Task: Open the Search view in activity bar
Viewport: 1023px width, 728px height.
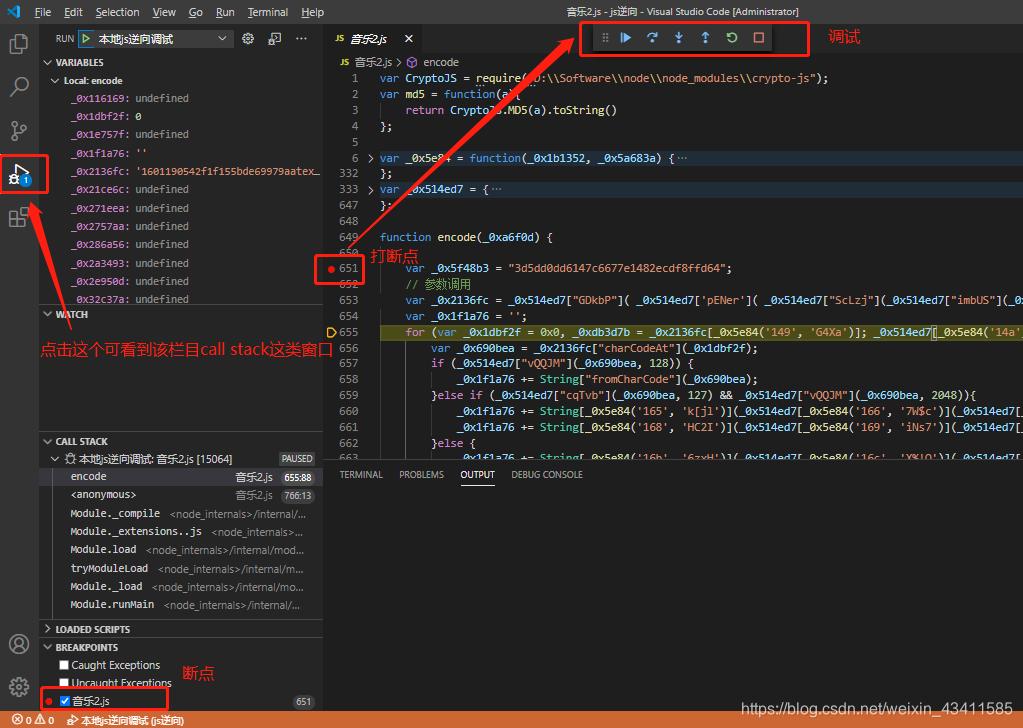Action: point(19,87)
